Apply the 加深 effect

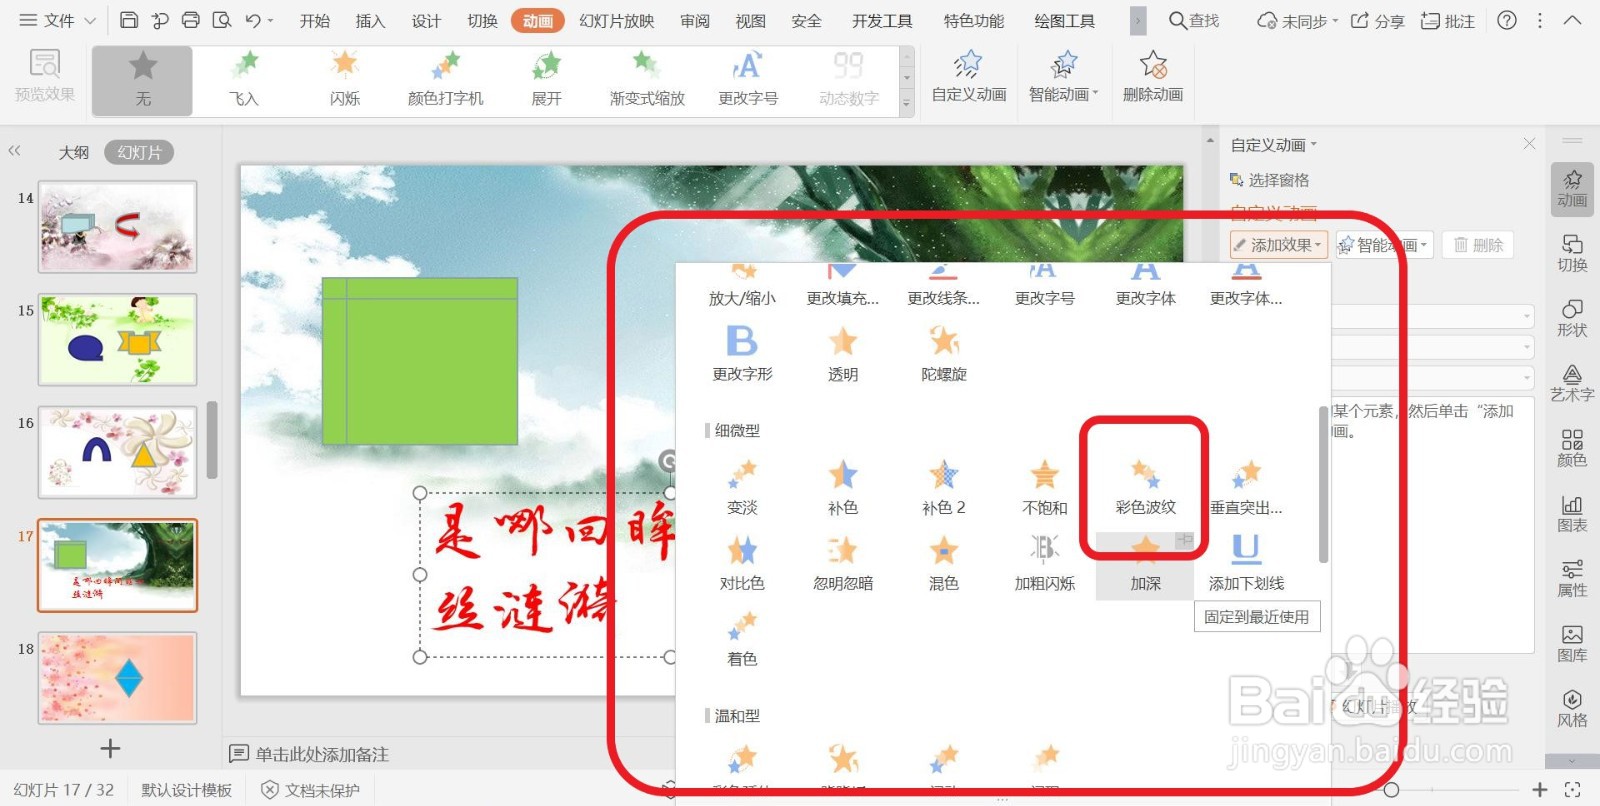(x=1146, y=565)
